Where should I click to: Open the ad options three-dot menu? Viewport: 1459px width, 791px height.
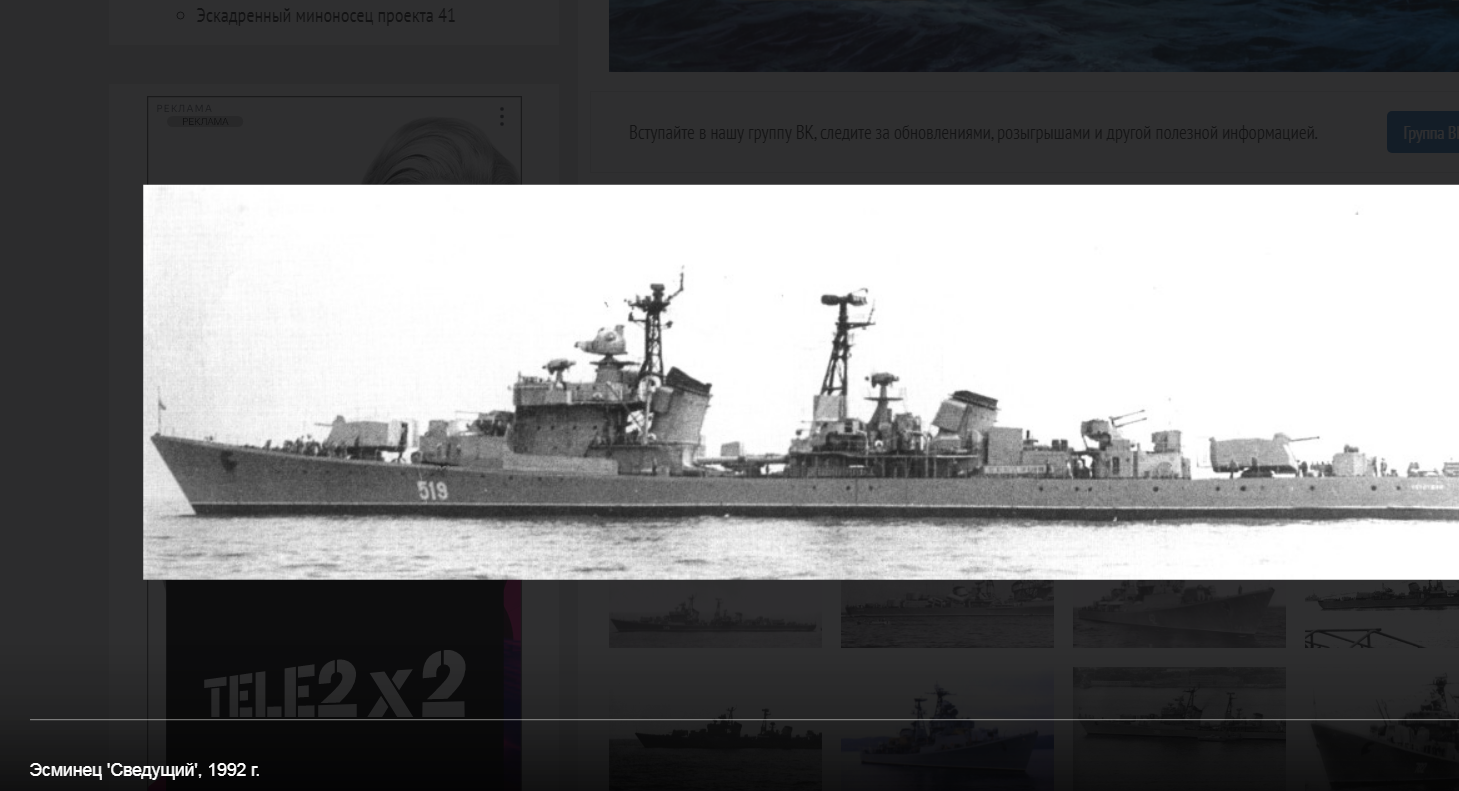[501, 117]
